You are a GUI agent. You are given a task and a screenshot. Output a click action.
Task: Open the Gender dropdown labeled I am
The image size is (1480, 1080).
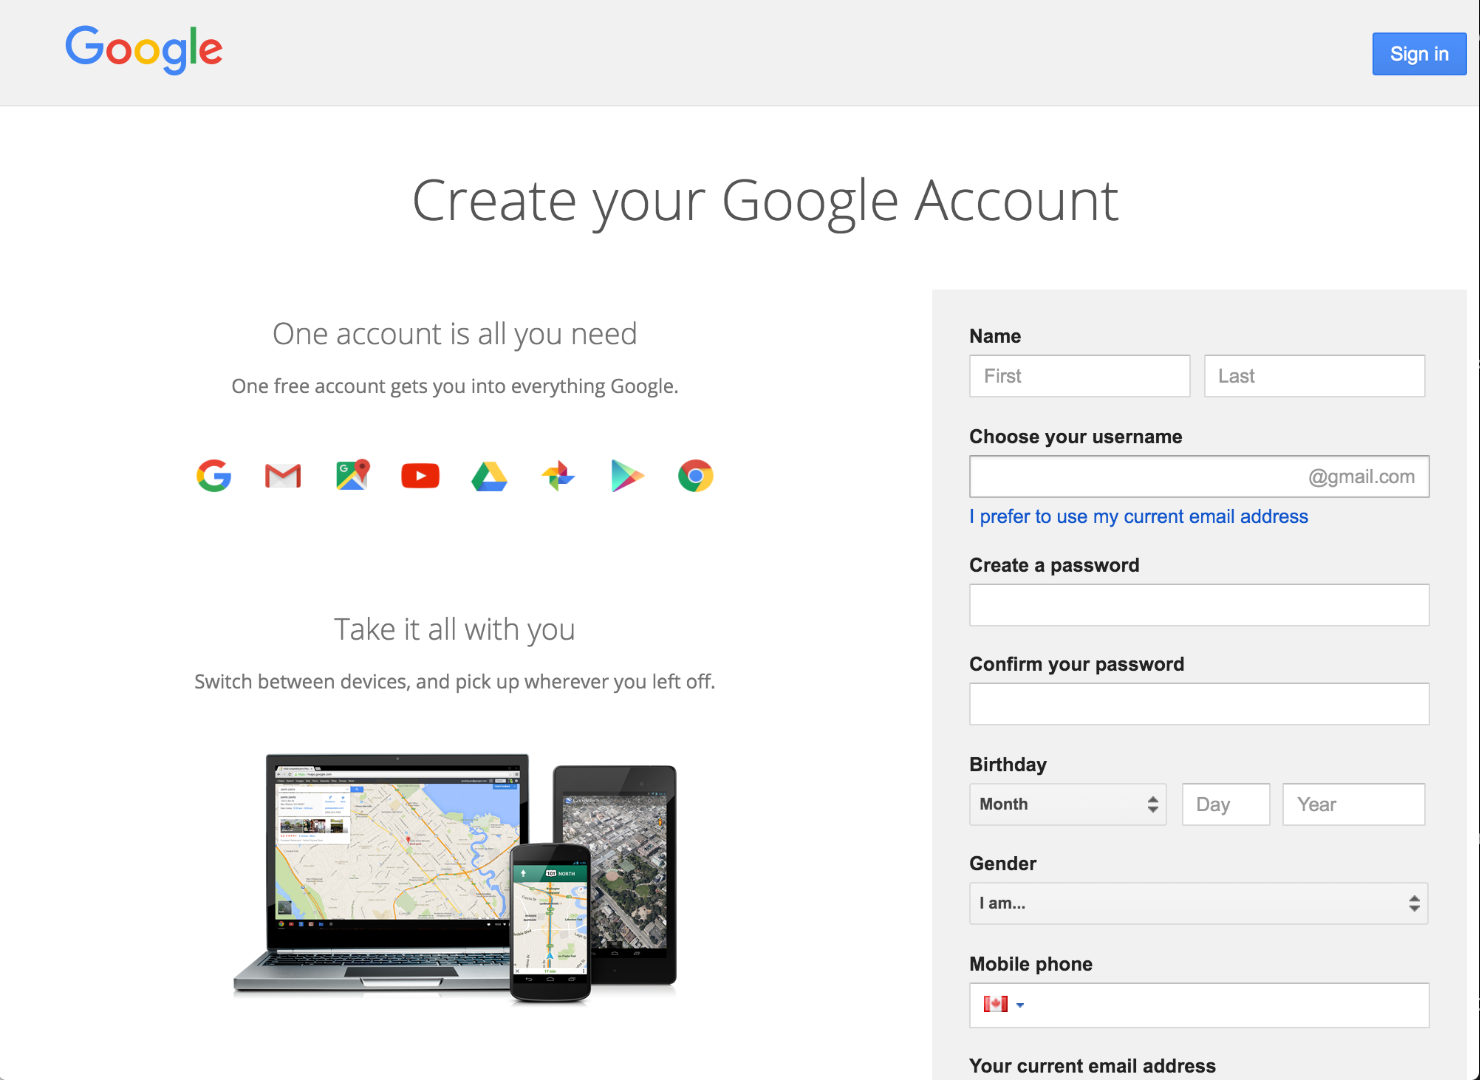[x=1198, y=903]
